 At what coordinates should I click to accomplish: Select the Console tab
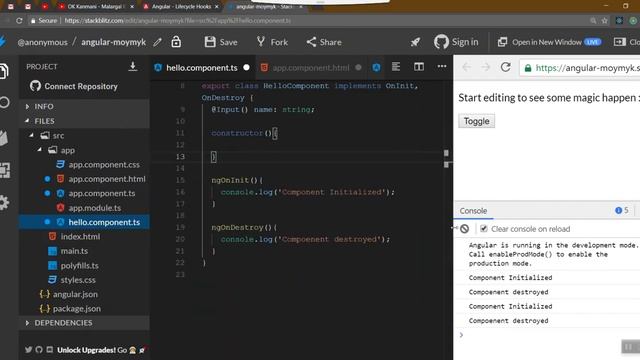473,211
